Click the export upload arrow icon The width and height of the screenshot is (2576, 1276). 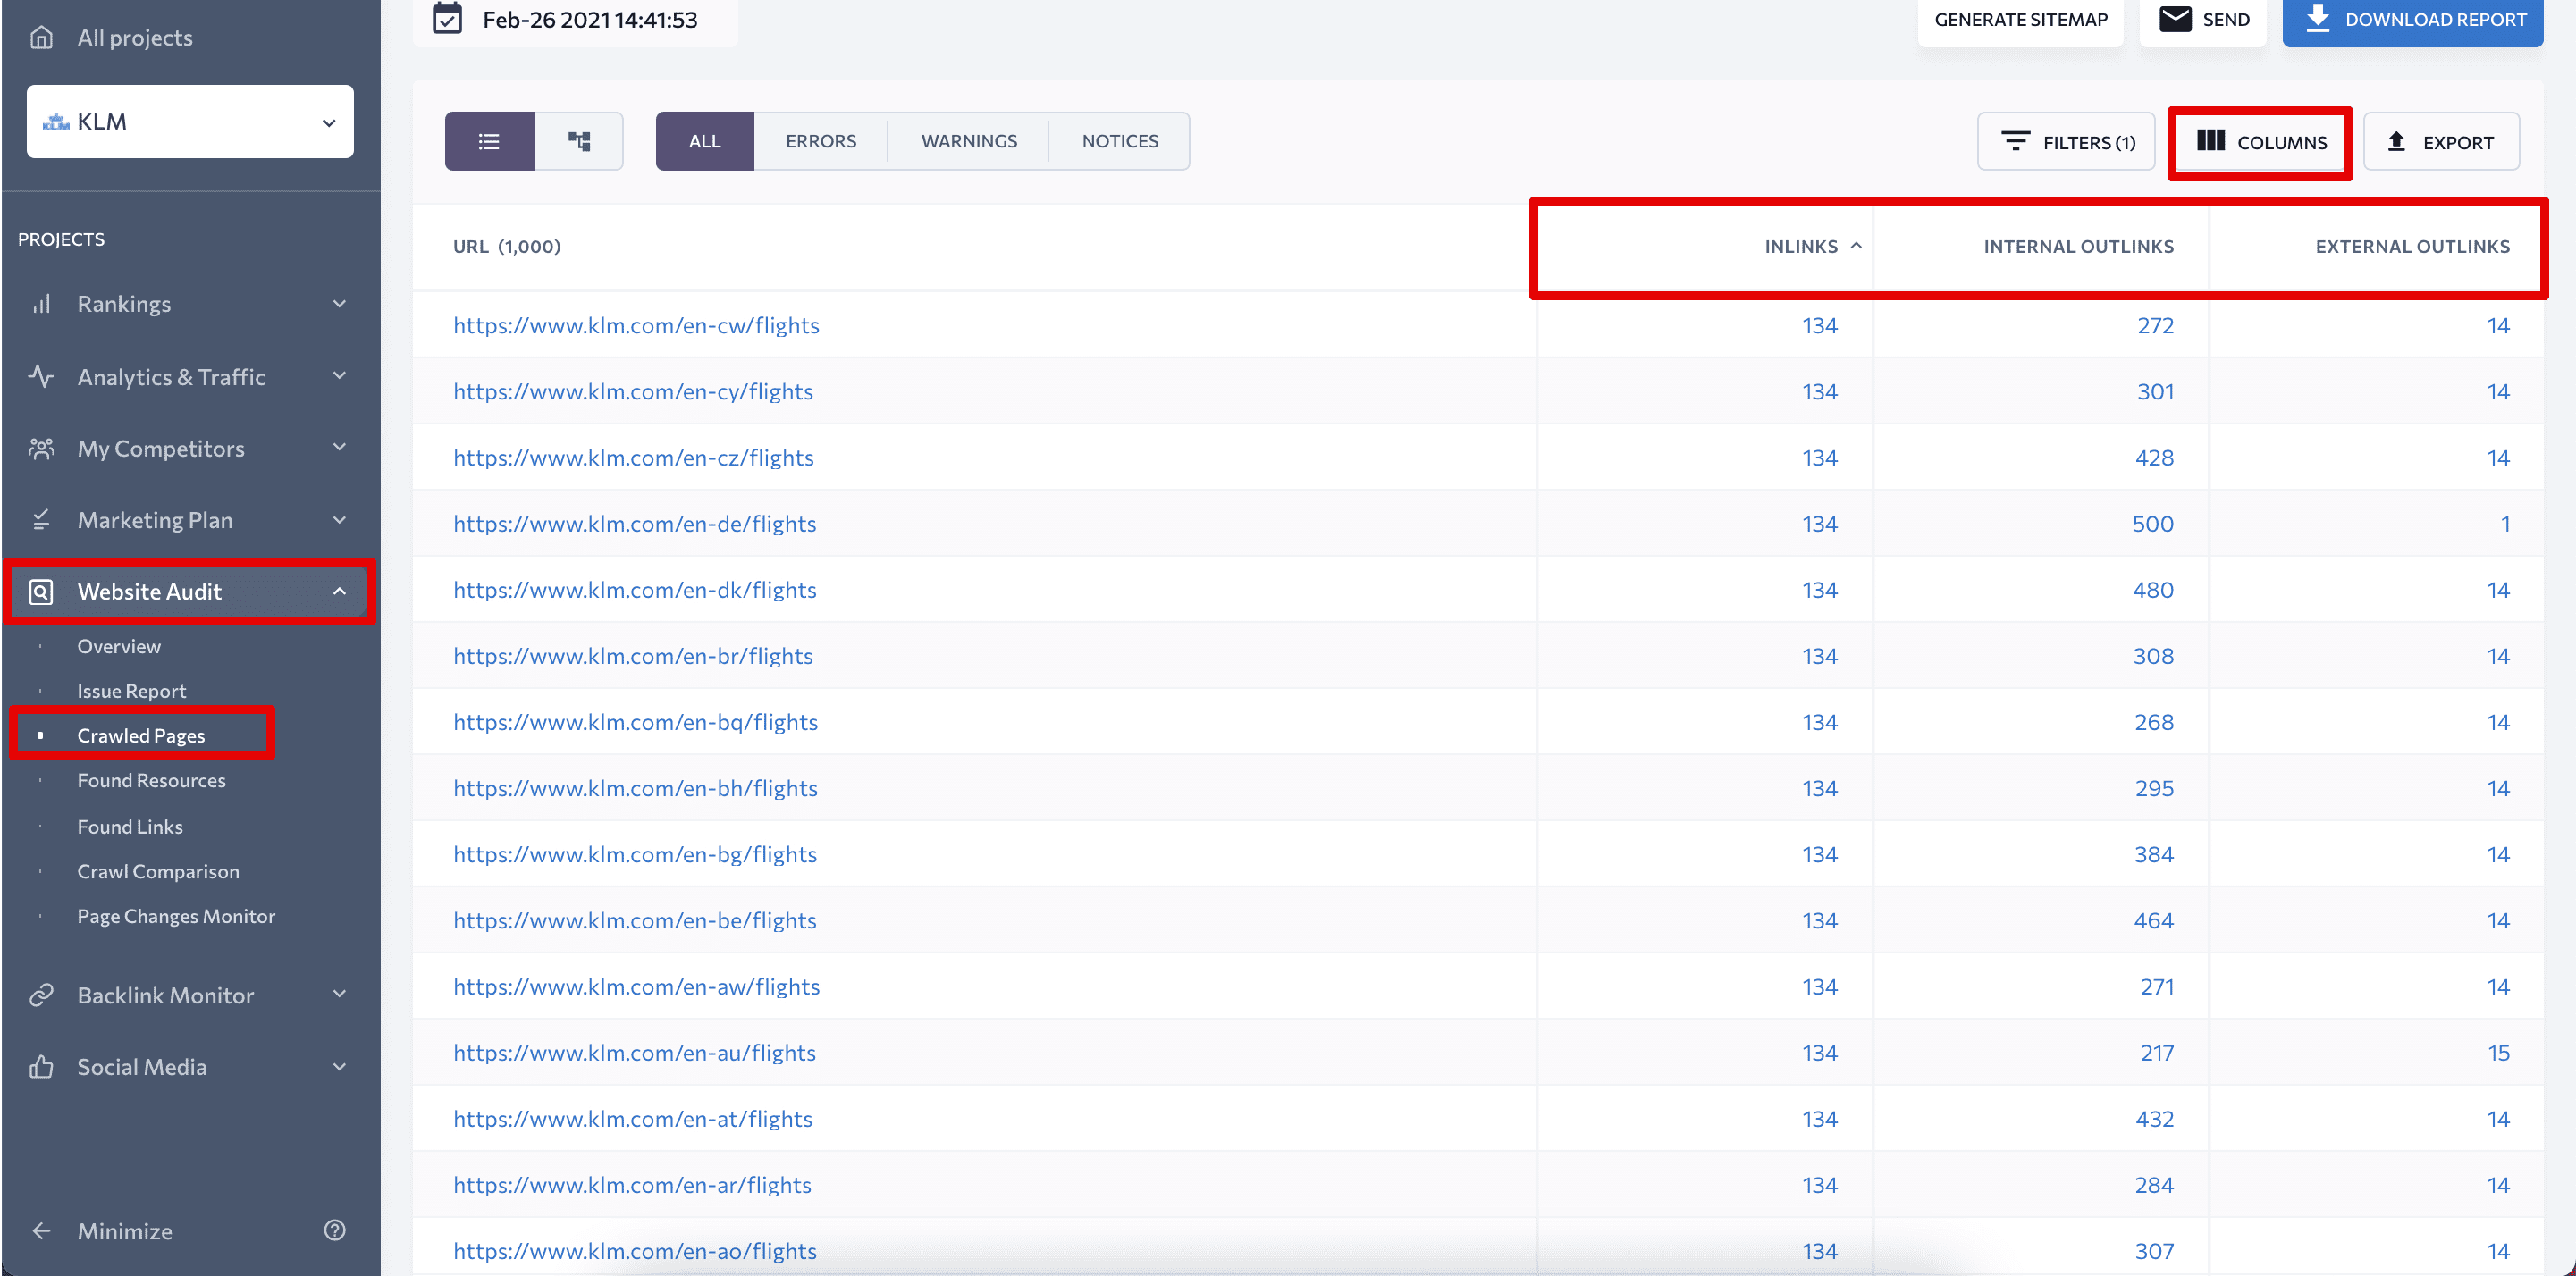click(x=2396, y=141)
